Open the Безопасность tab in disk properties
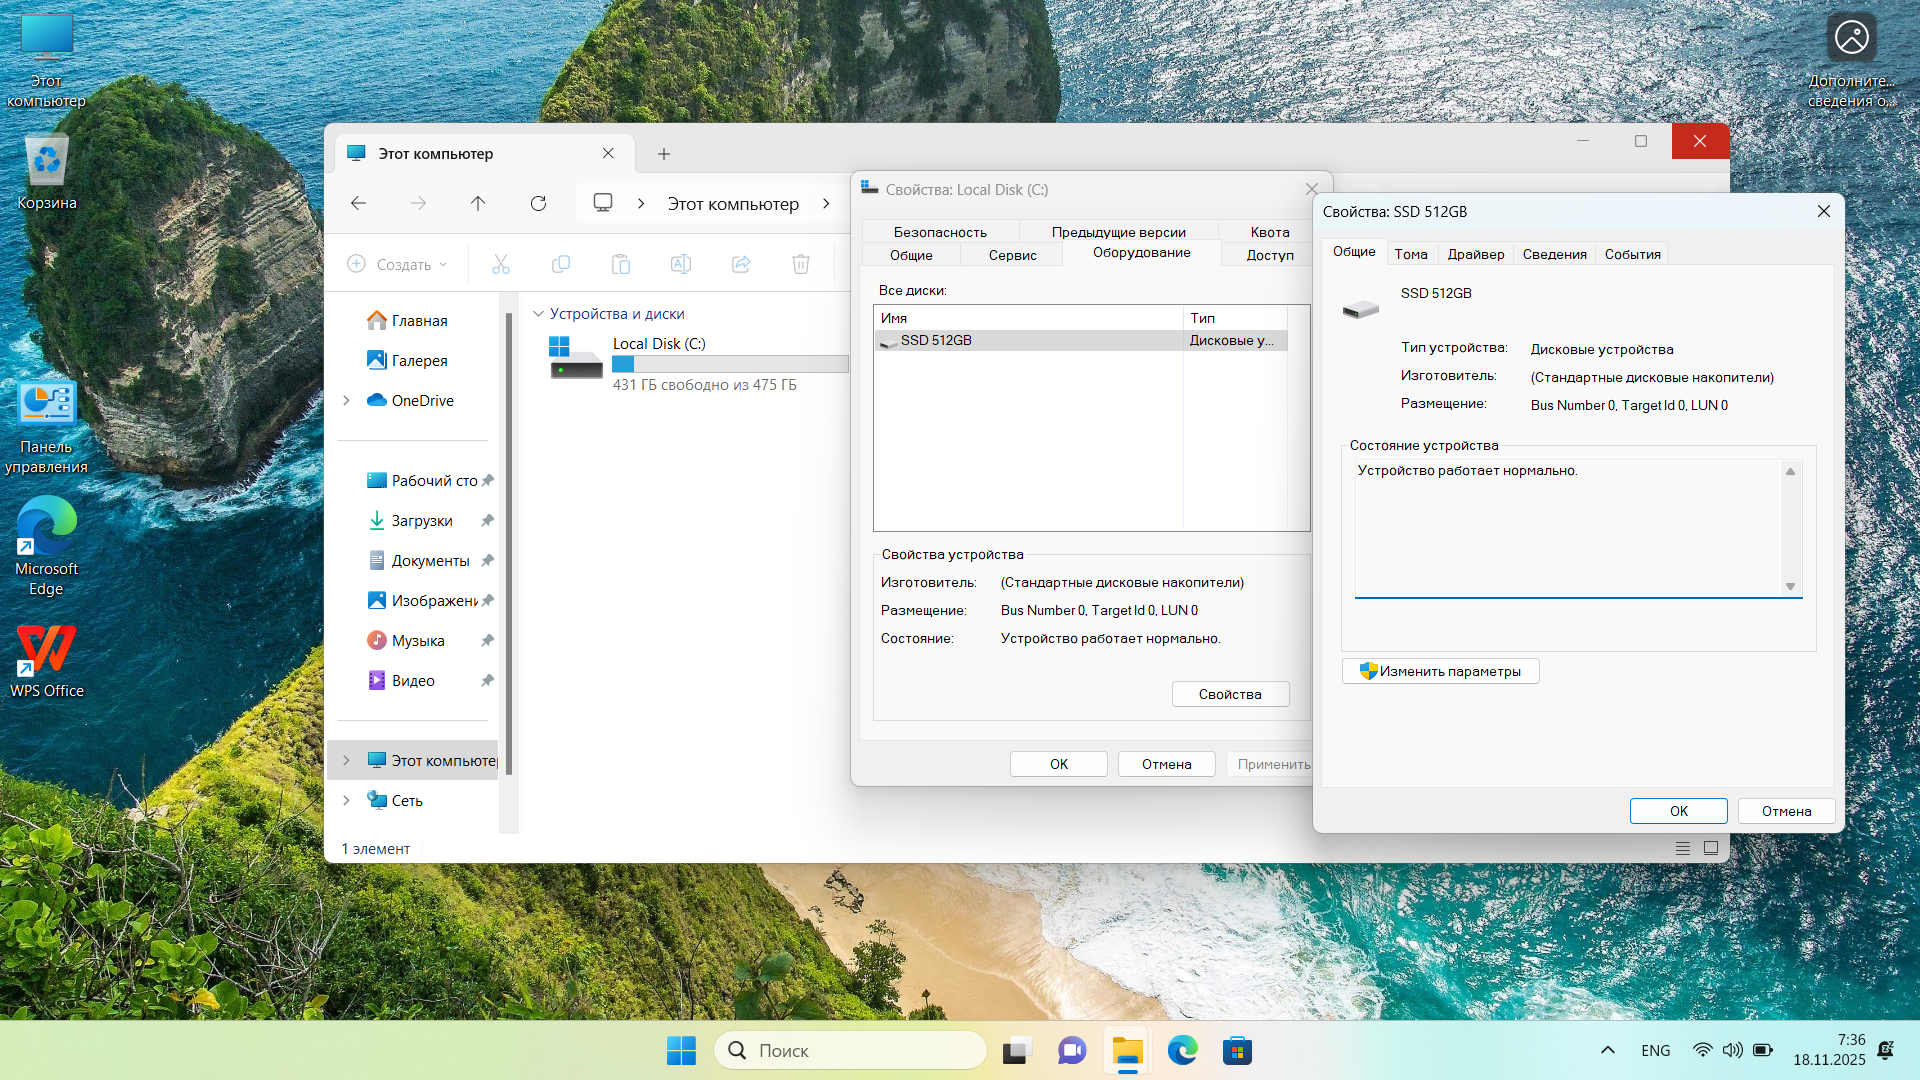 939,232
